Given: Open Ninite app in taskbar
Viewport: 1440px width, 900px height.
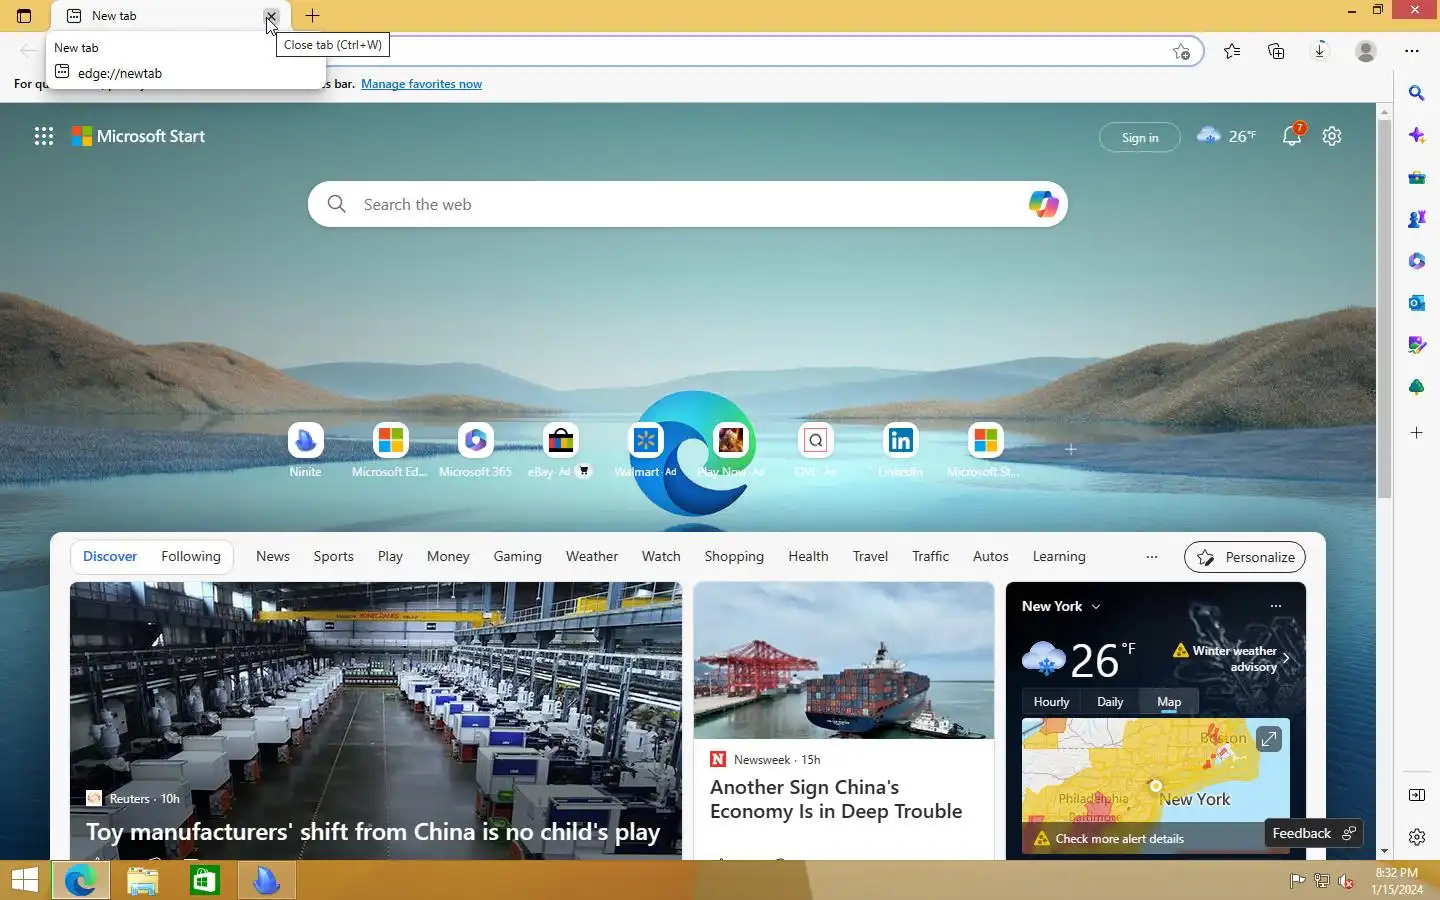Looking at the screenshot, I should click(266, 880).
